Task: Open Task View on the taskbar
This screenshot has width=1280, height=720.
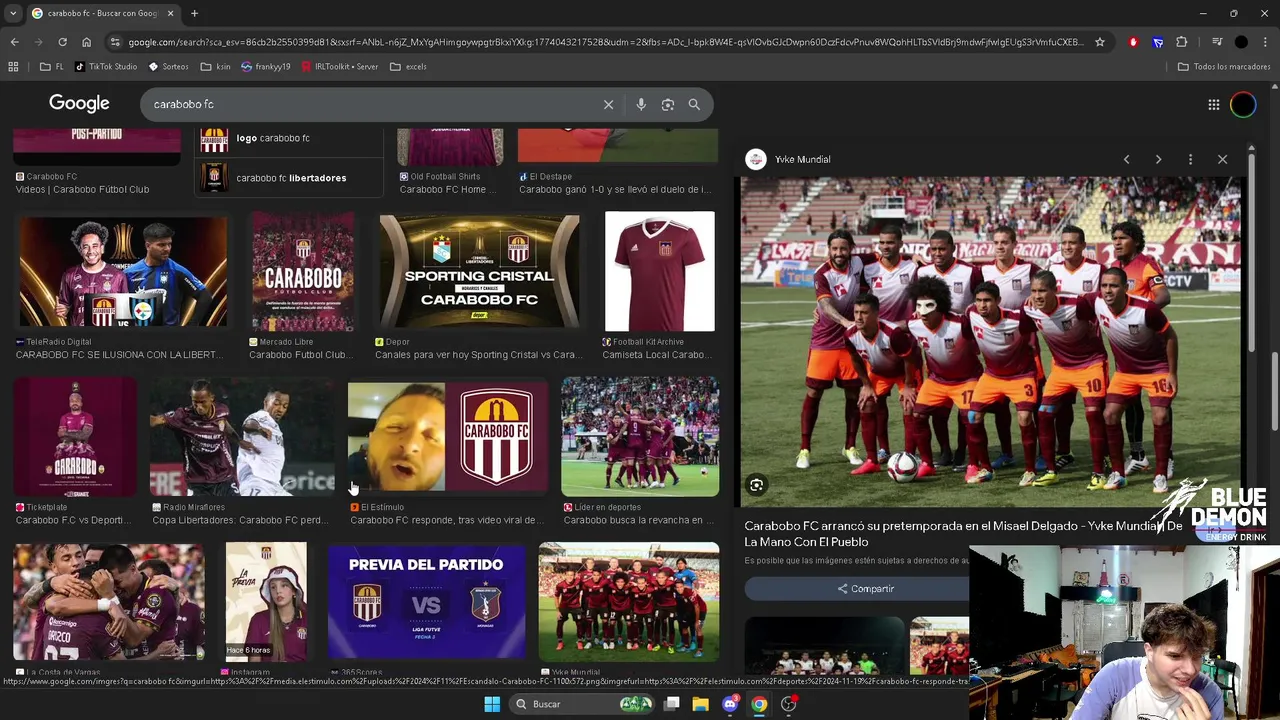Action: [672, 704]
